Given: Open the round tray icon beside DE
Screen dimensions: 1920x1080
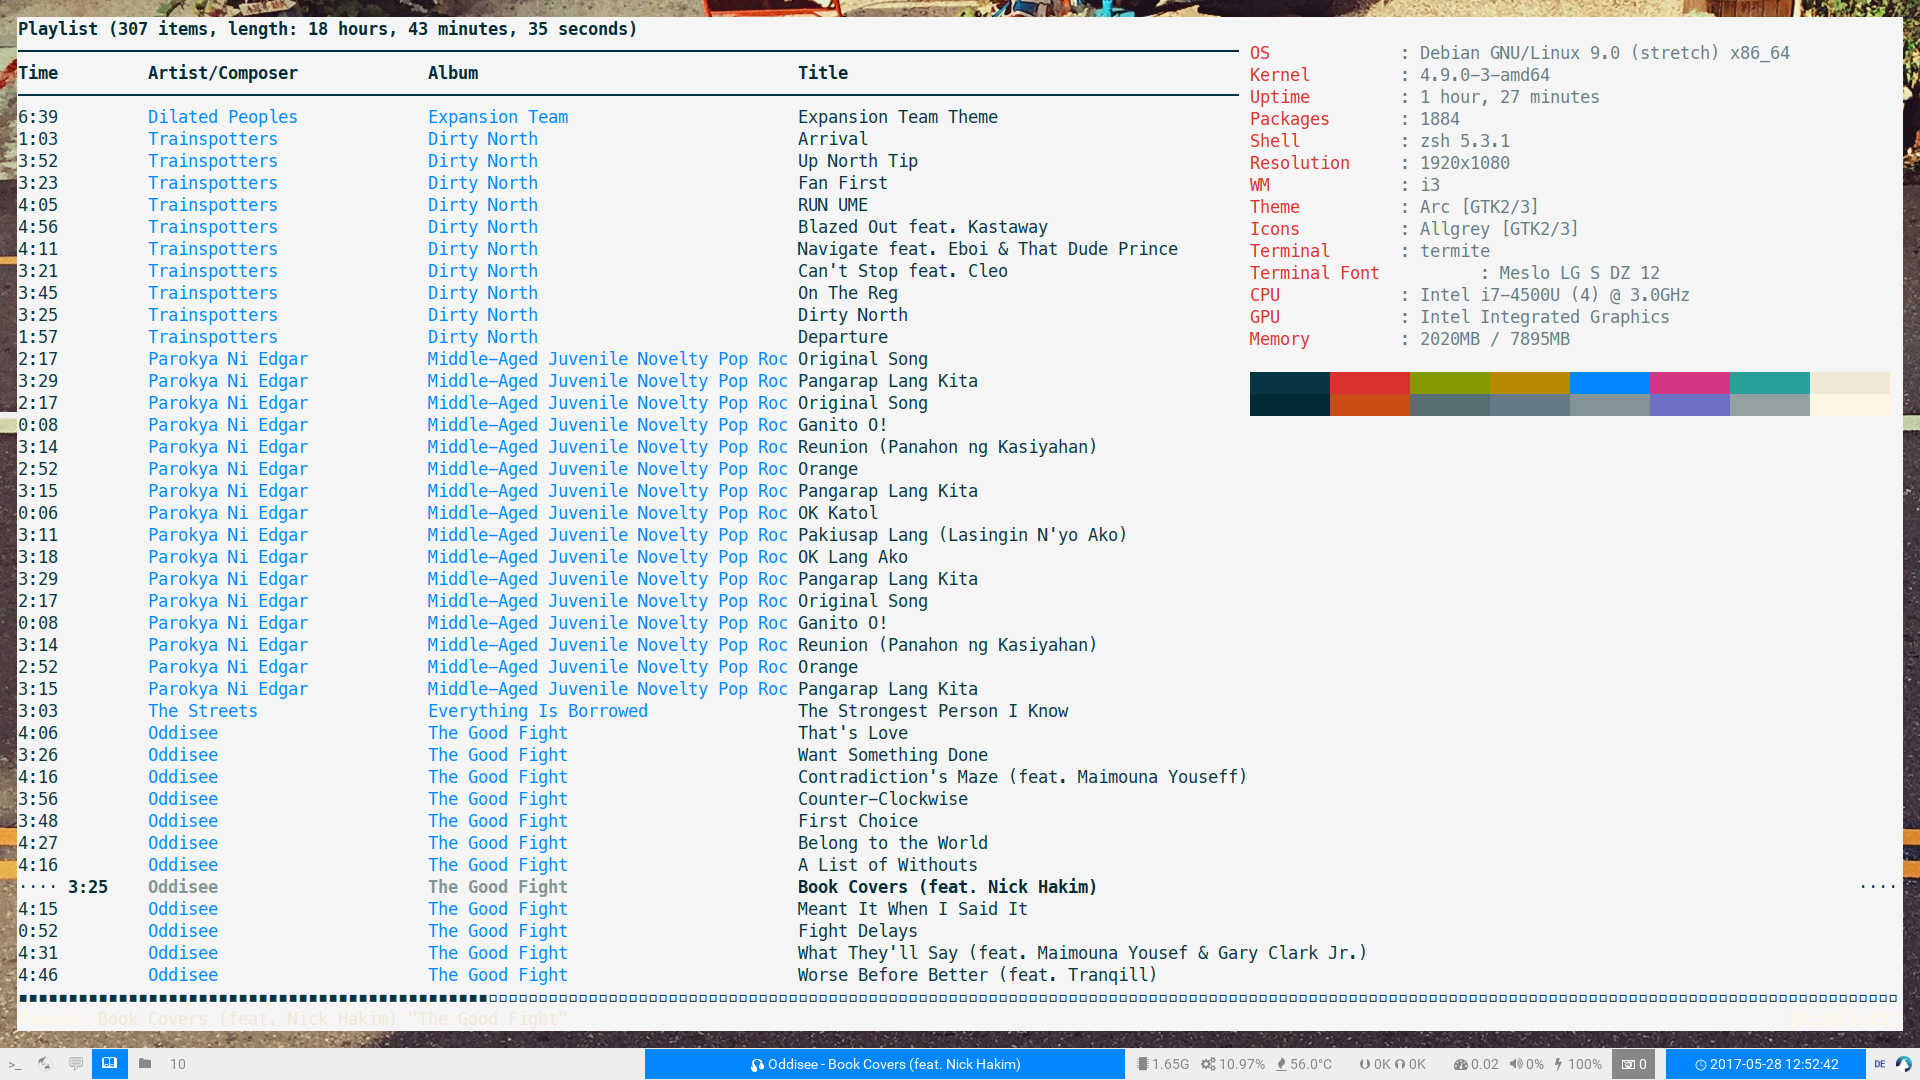Looking at the screenshot, I should click(1903, 1064).
